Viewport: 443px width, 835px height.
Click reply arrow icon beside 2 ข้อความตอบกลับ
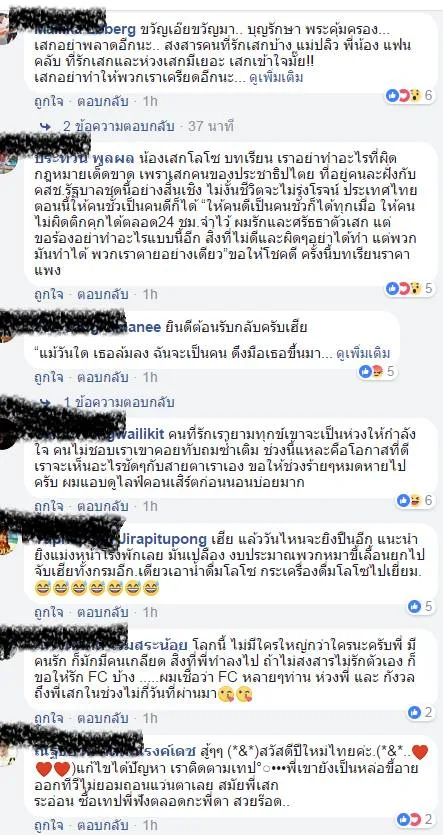45,127
